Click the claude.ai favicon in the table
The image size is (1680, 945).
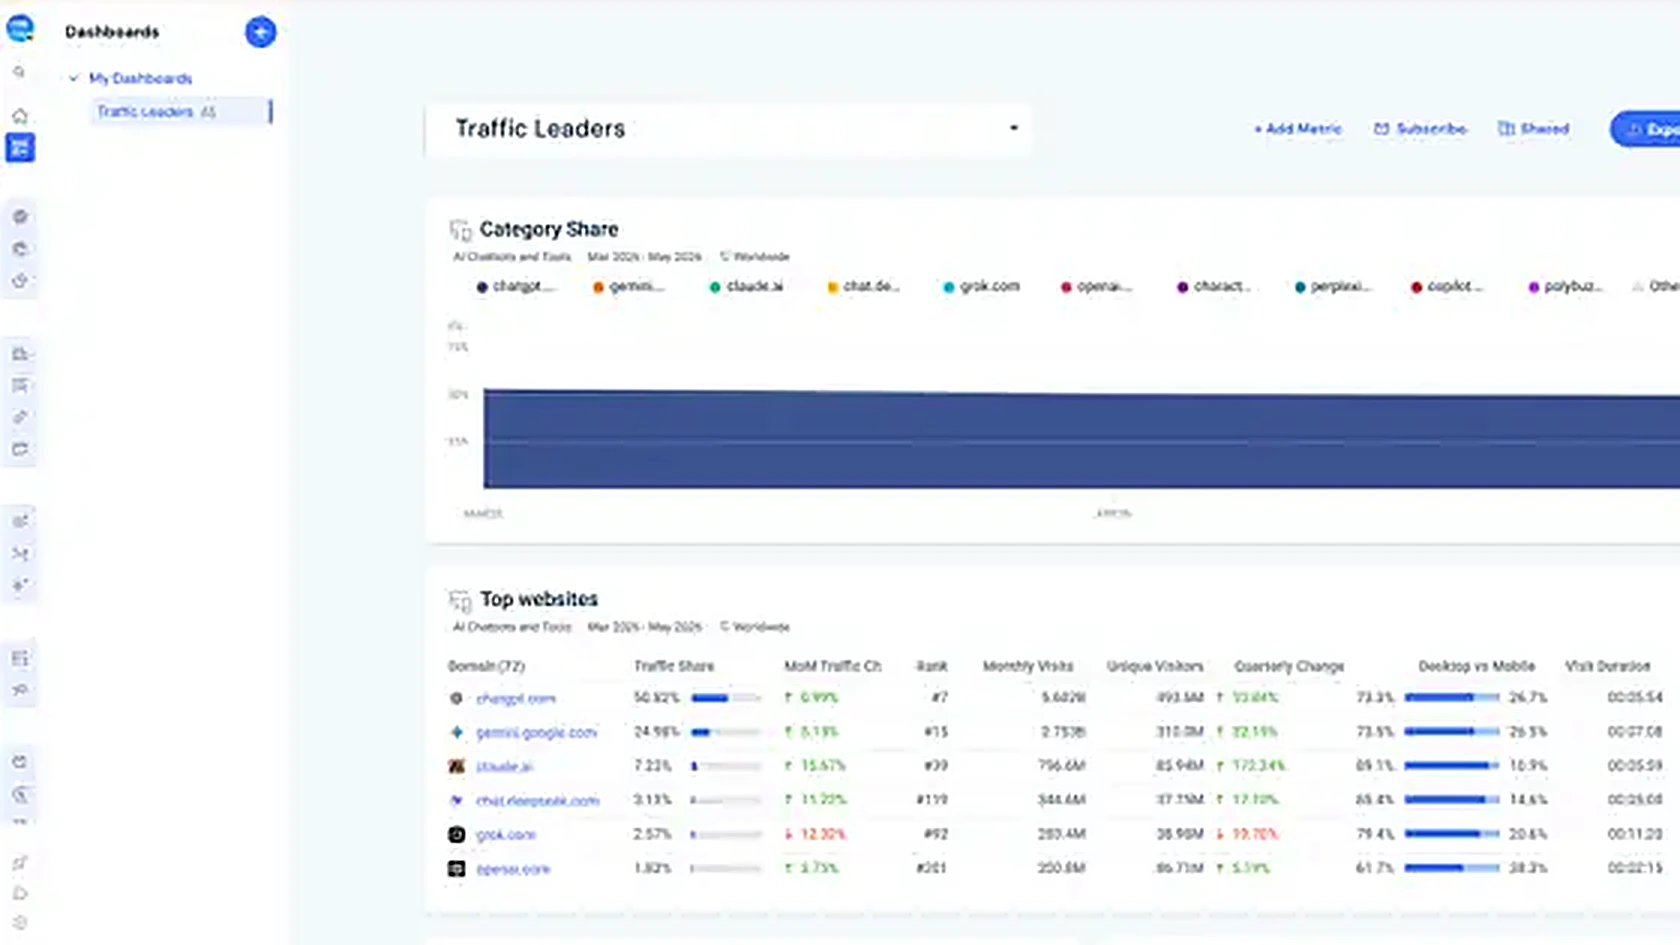click(x=456, y=766)
